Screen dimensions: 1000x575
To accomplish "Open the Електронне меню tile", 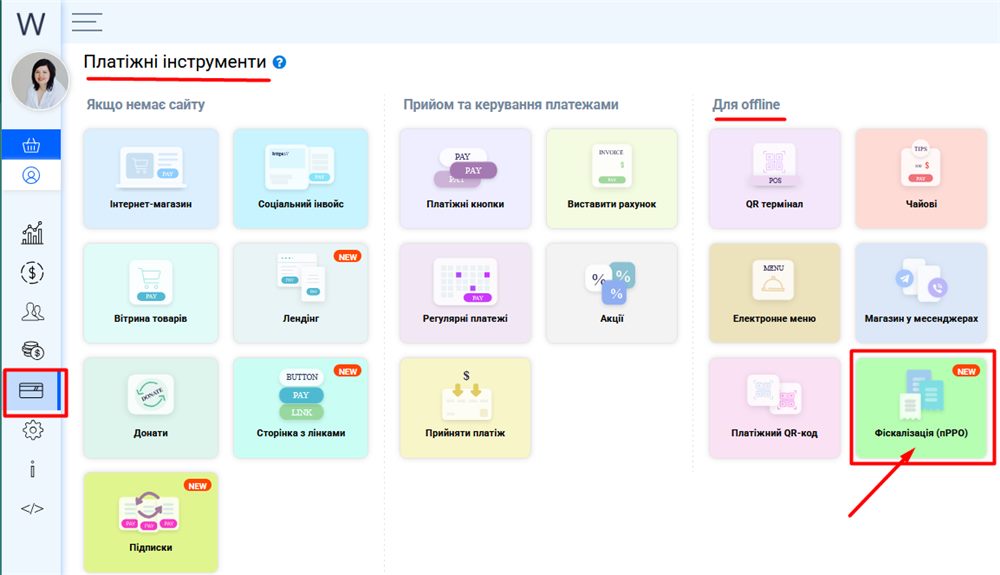I will coord(774,293).
